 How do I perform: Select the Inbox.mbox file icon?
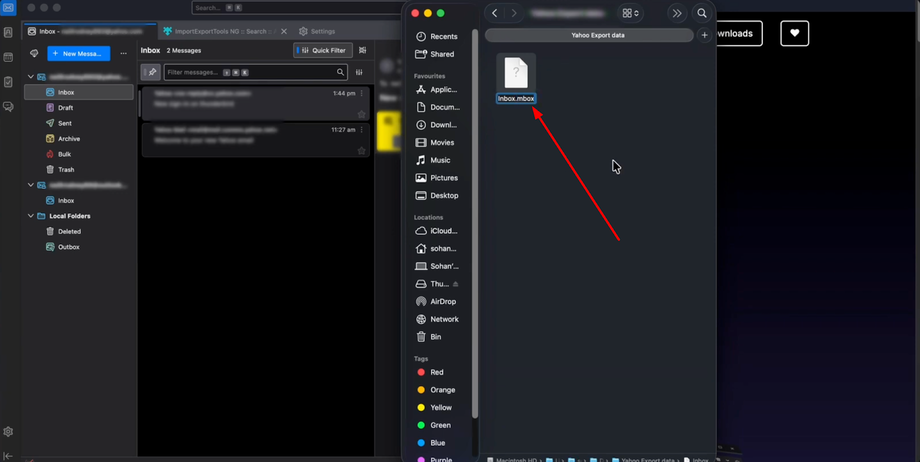(x=516, y=73)
